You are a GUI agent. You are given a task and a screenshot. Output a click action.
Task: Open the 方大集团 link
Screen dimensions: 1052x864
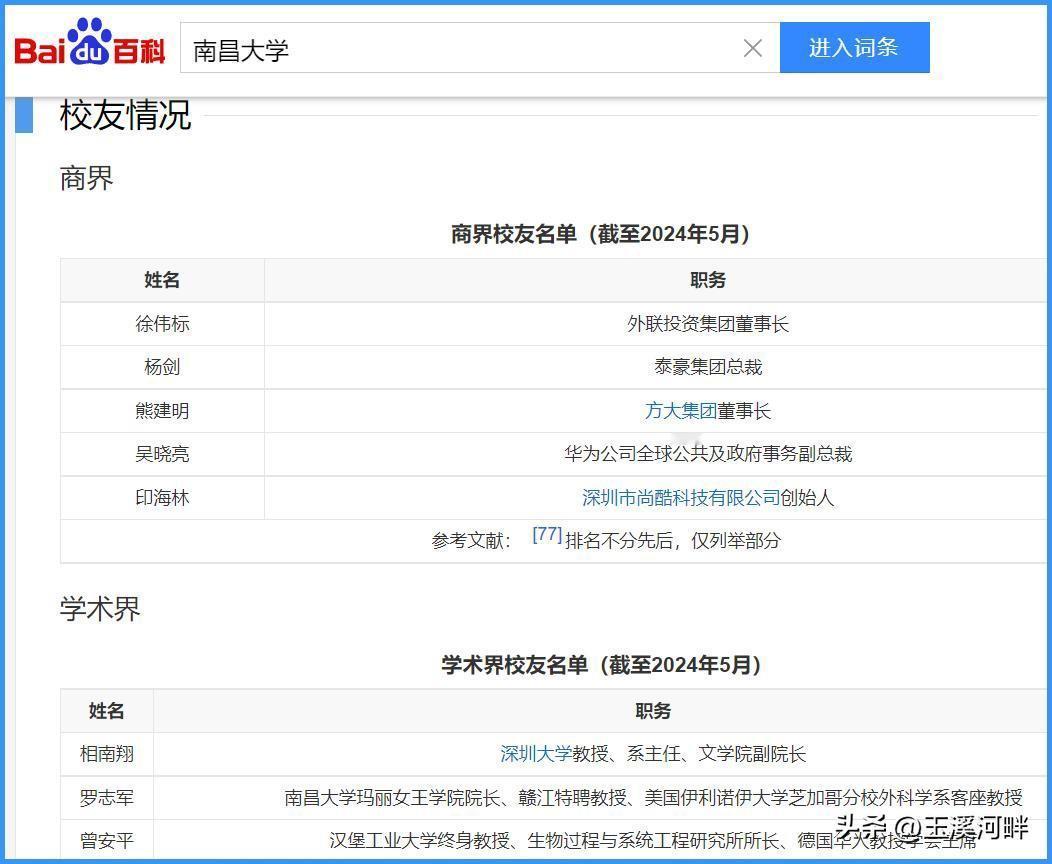point(680,411)
